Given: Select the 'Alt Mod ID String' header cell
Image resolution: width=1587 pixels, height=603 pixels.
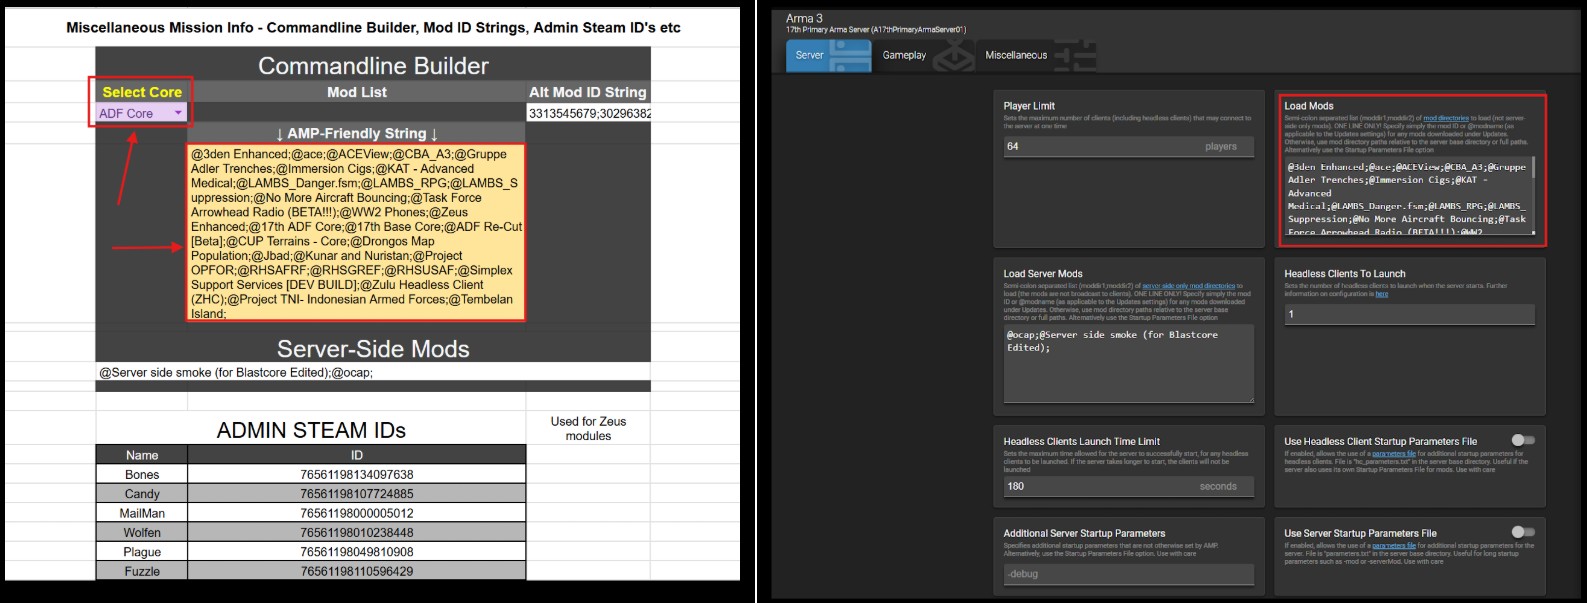Looking at the screenshot, I should (x=588, y=92).
